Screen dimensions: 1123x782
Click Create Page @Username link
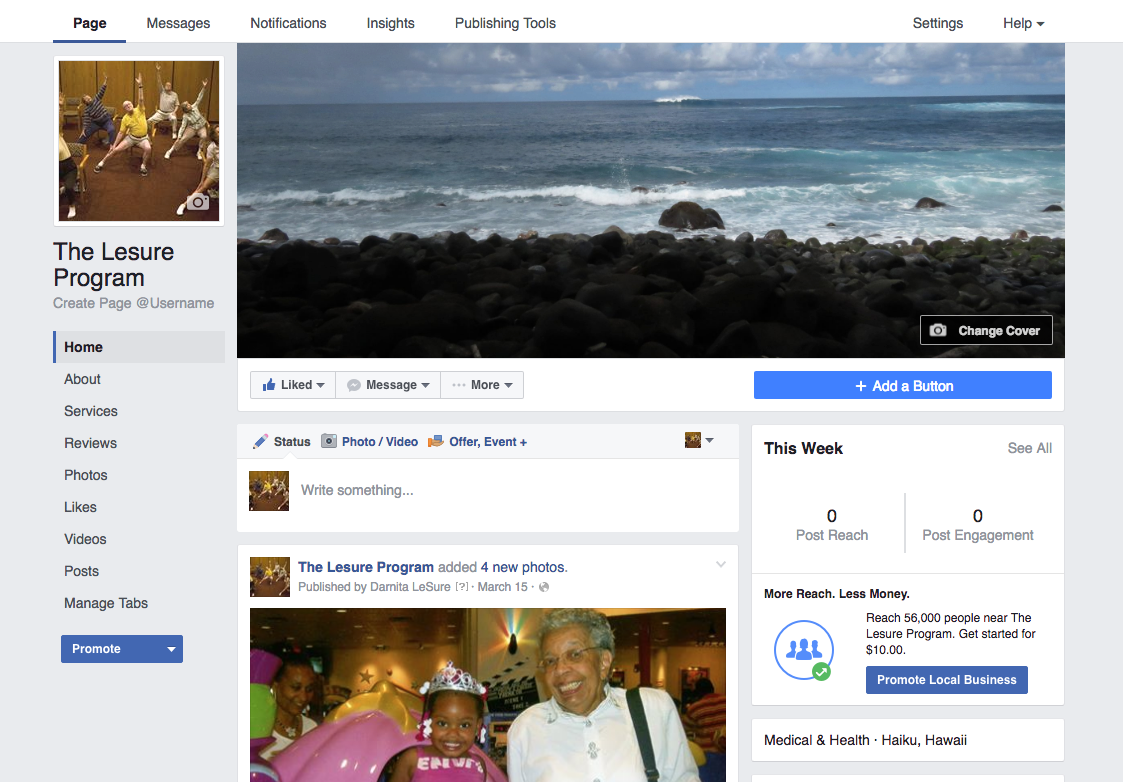[133, 303]
